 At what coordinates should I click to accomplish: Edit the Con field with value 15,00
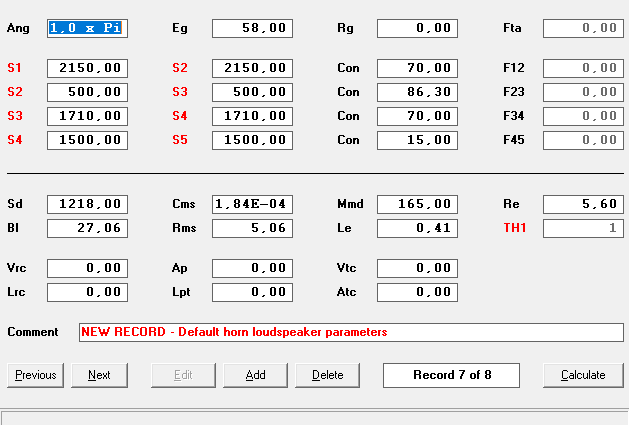pos(417,140)
